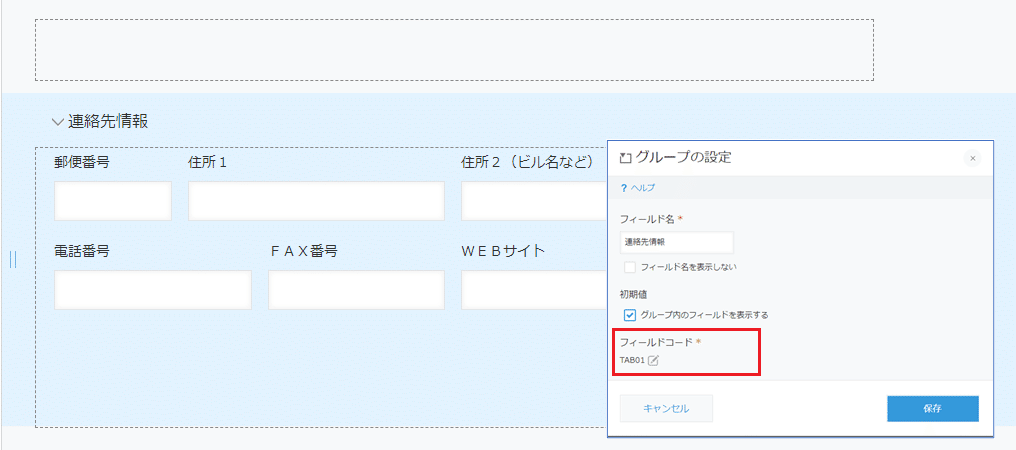The image size is (1016, 450).
Task: Click the ＦＡＸ番号 input field
Action: click(356, 290)
